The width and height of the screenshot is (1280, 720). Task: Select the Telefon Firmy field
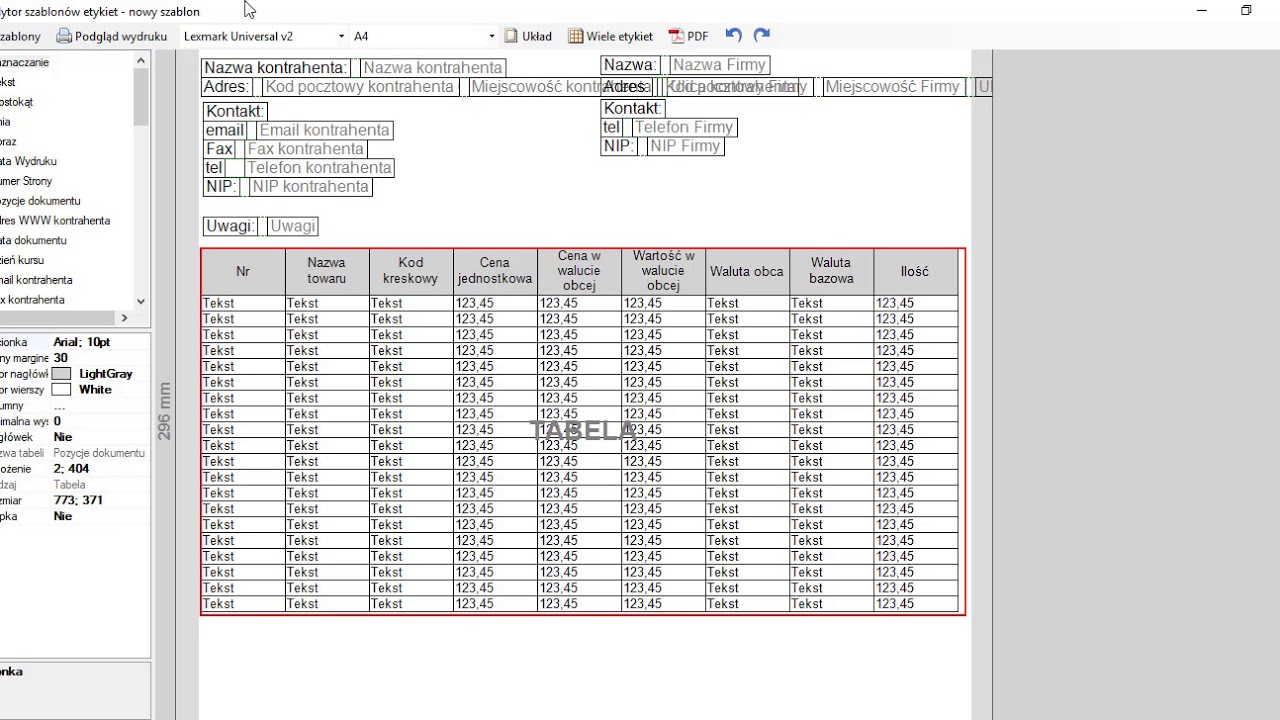pyautogui.click(x=684, y=127)
